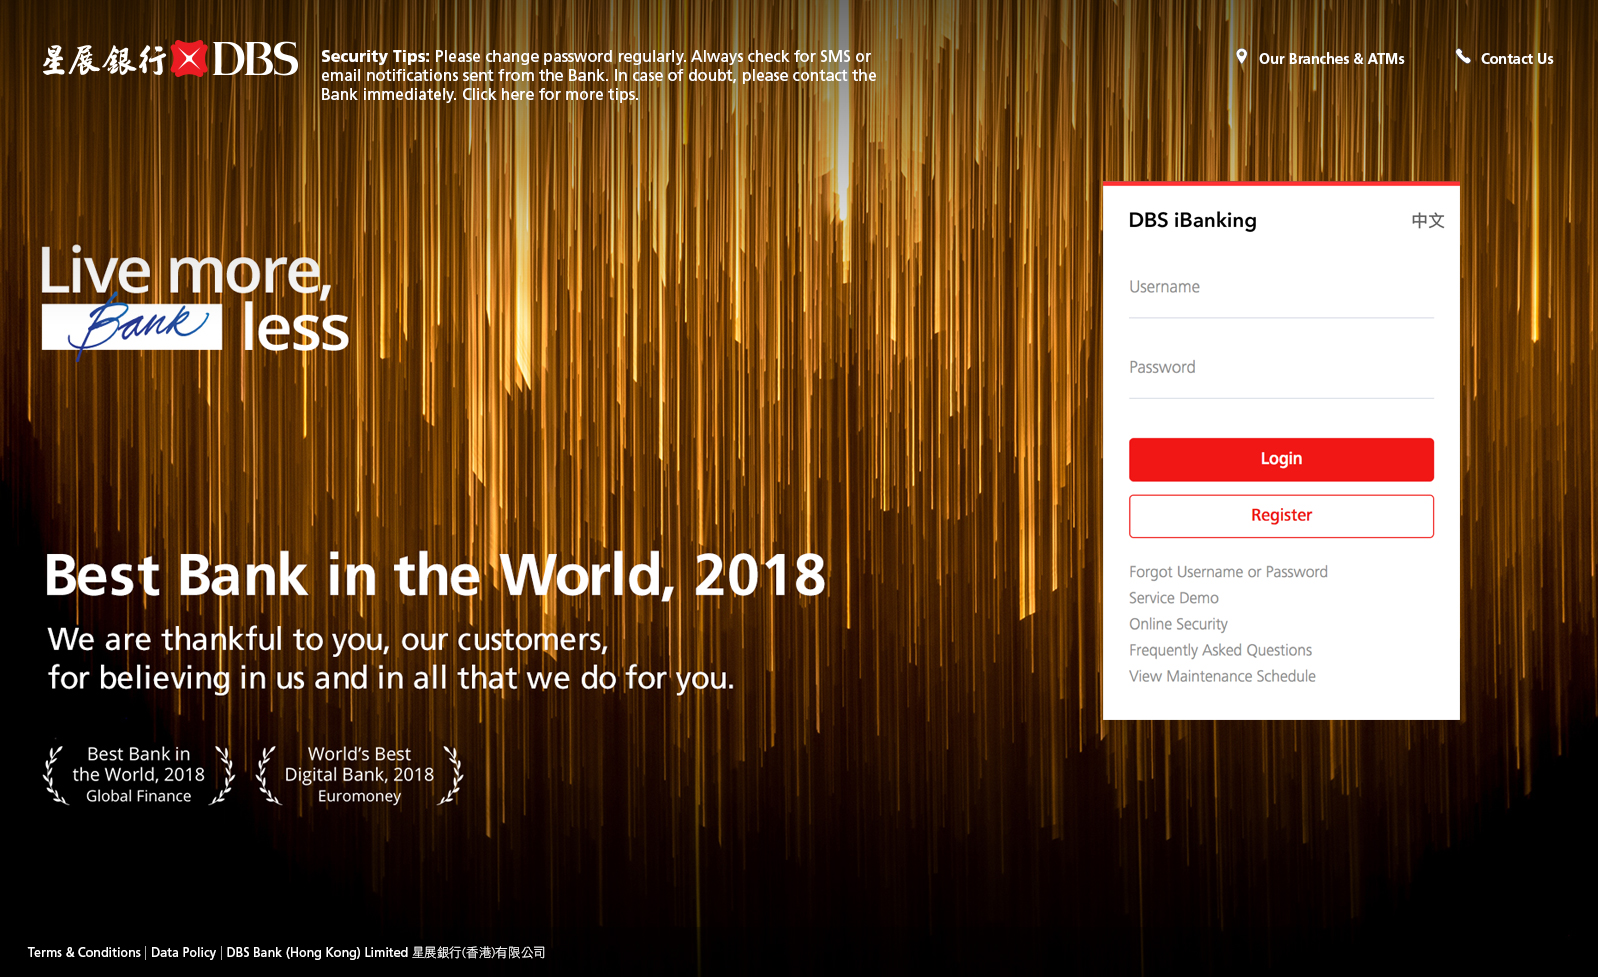1598x977 pixels.
Task: Open the Service Demo link
Action: coord(1174,598)
